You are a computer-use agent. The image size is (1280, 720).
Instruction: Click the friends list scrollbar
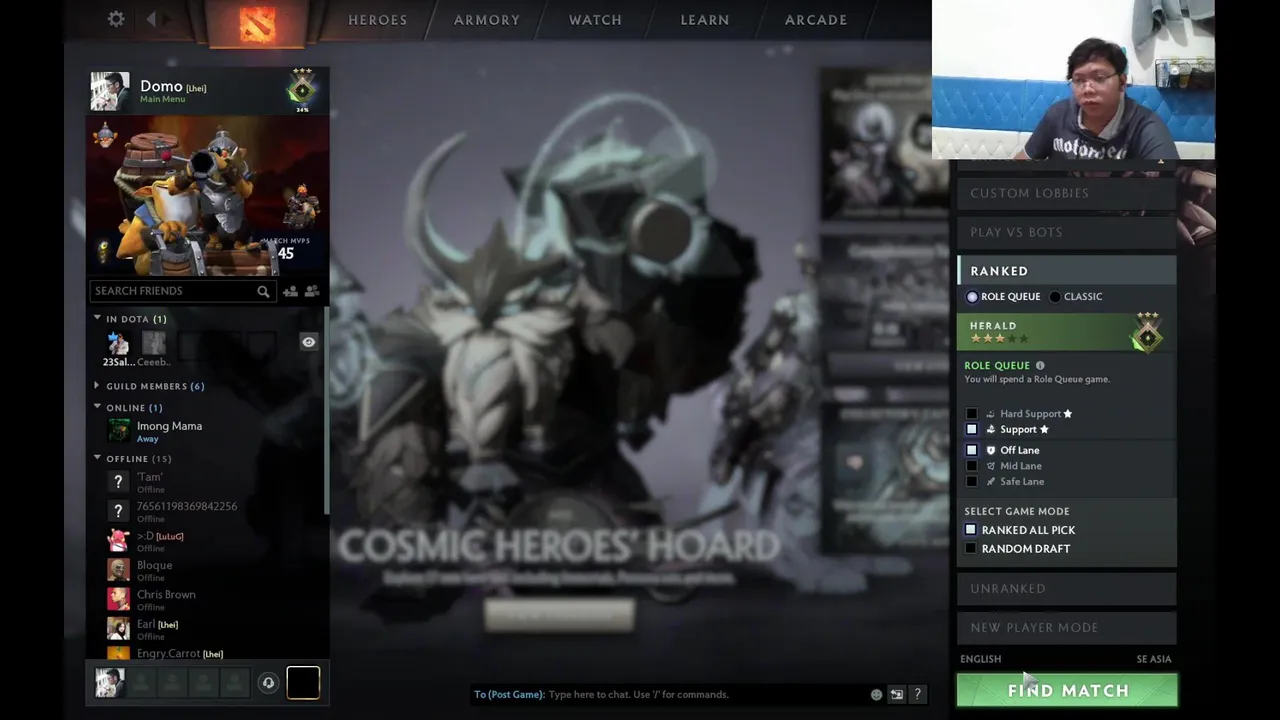pos(326,410)
